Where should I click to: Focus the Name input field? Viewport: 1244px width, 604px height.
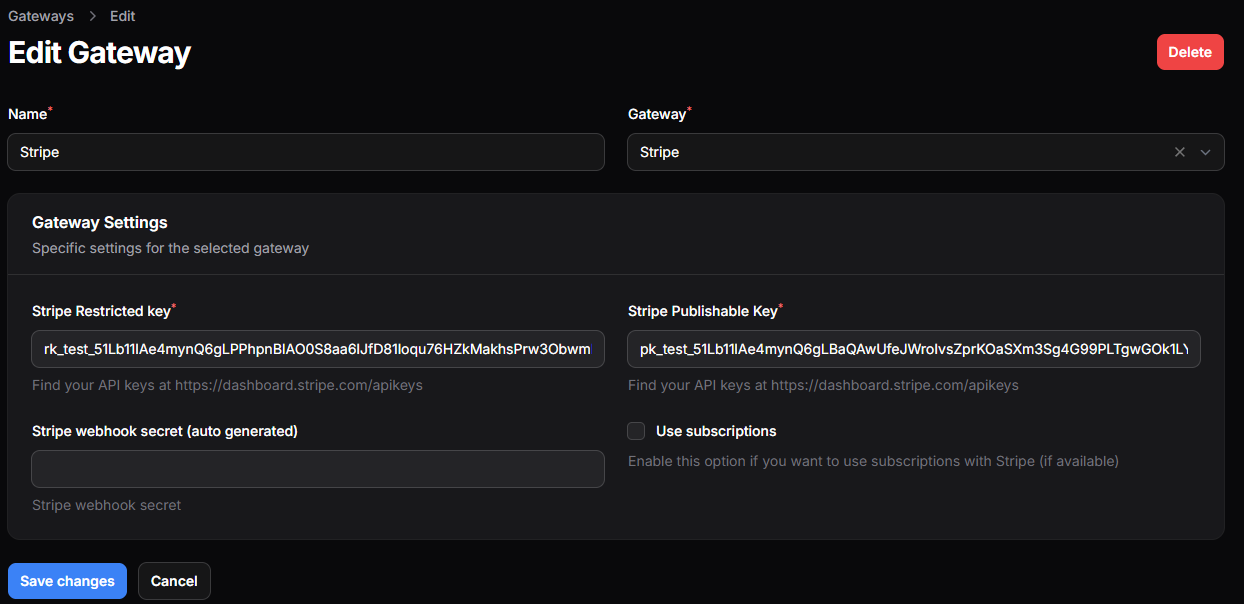306,152
